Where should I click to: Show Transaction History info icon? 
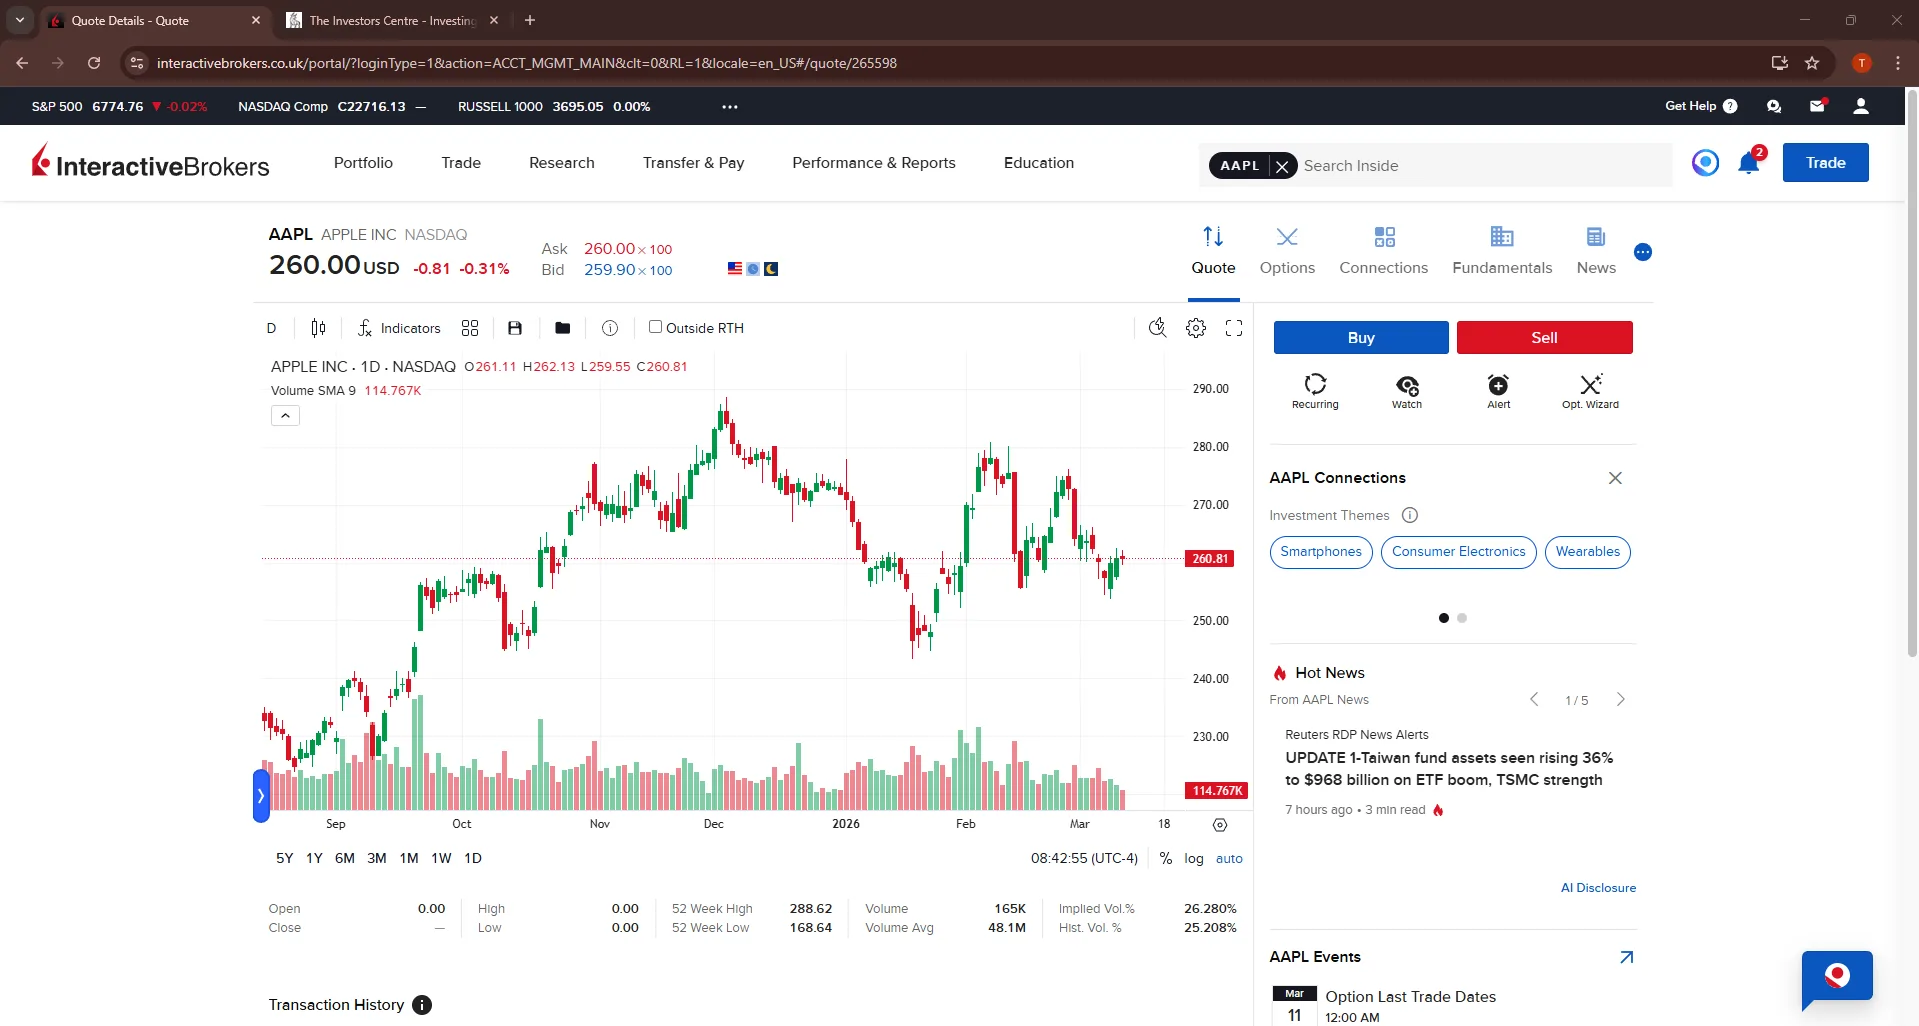coord(422,1005)
